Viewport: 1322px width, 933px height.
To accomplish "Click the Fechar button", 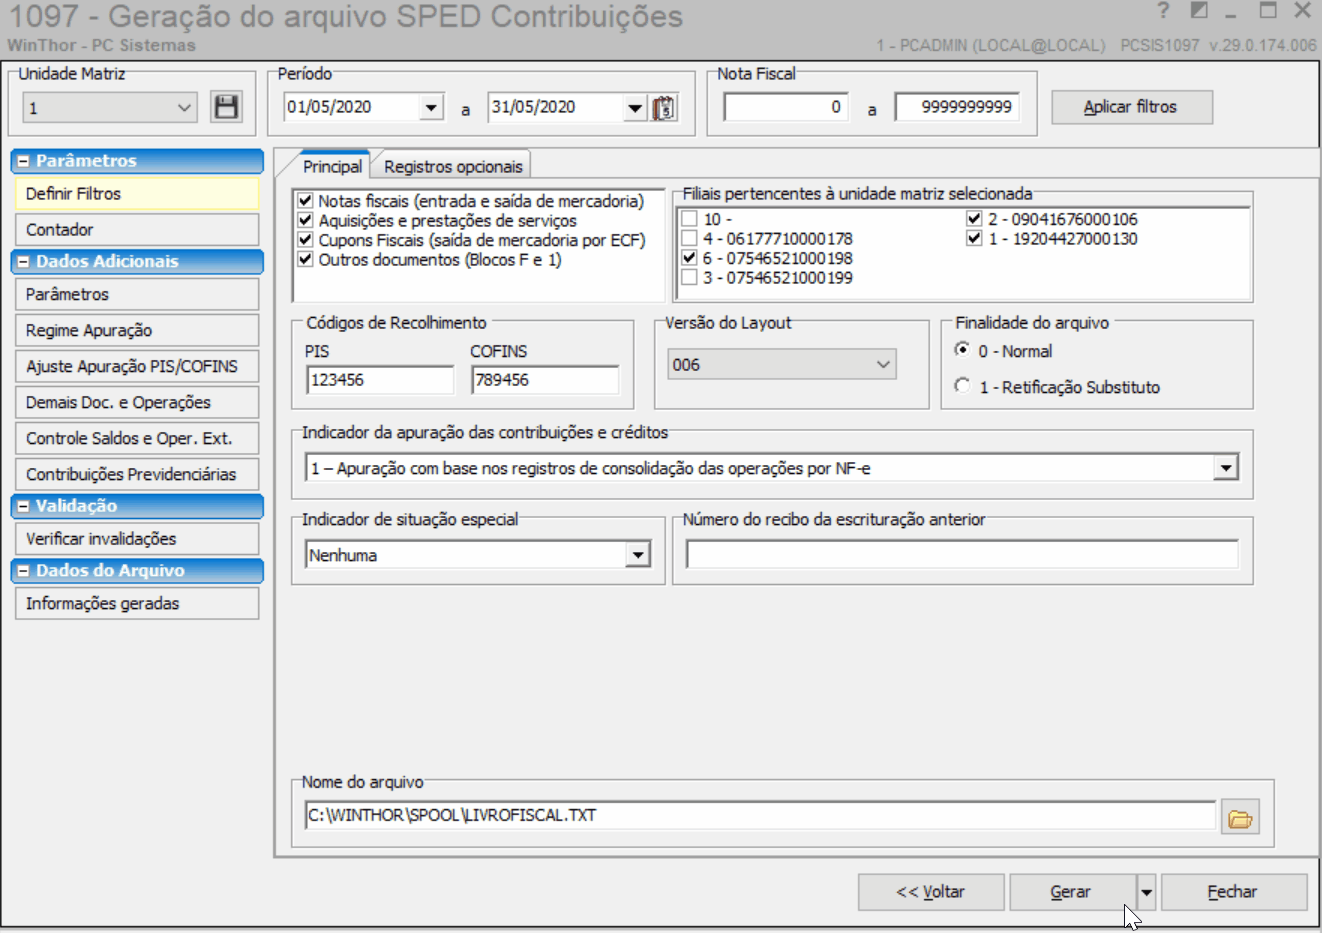I will click(x=1234, y=892).
